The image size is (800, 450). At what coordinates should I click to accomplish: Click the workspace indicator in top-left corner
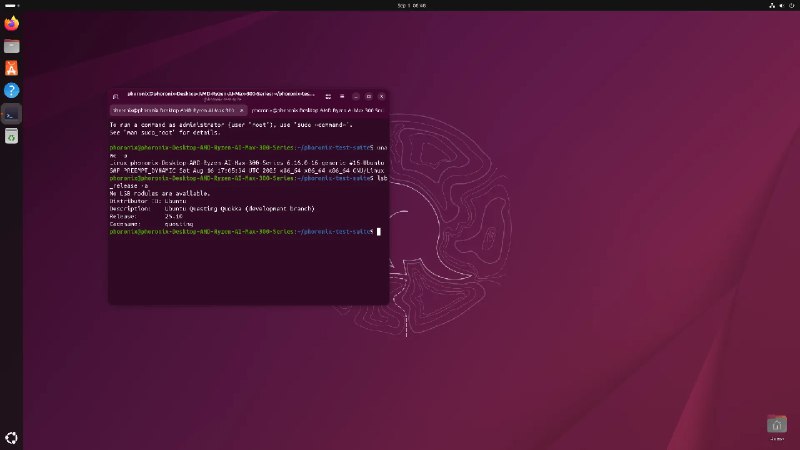[x=8, y=5]
